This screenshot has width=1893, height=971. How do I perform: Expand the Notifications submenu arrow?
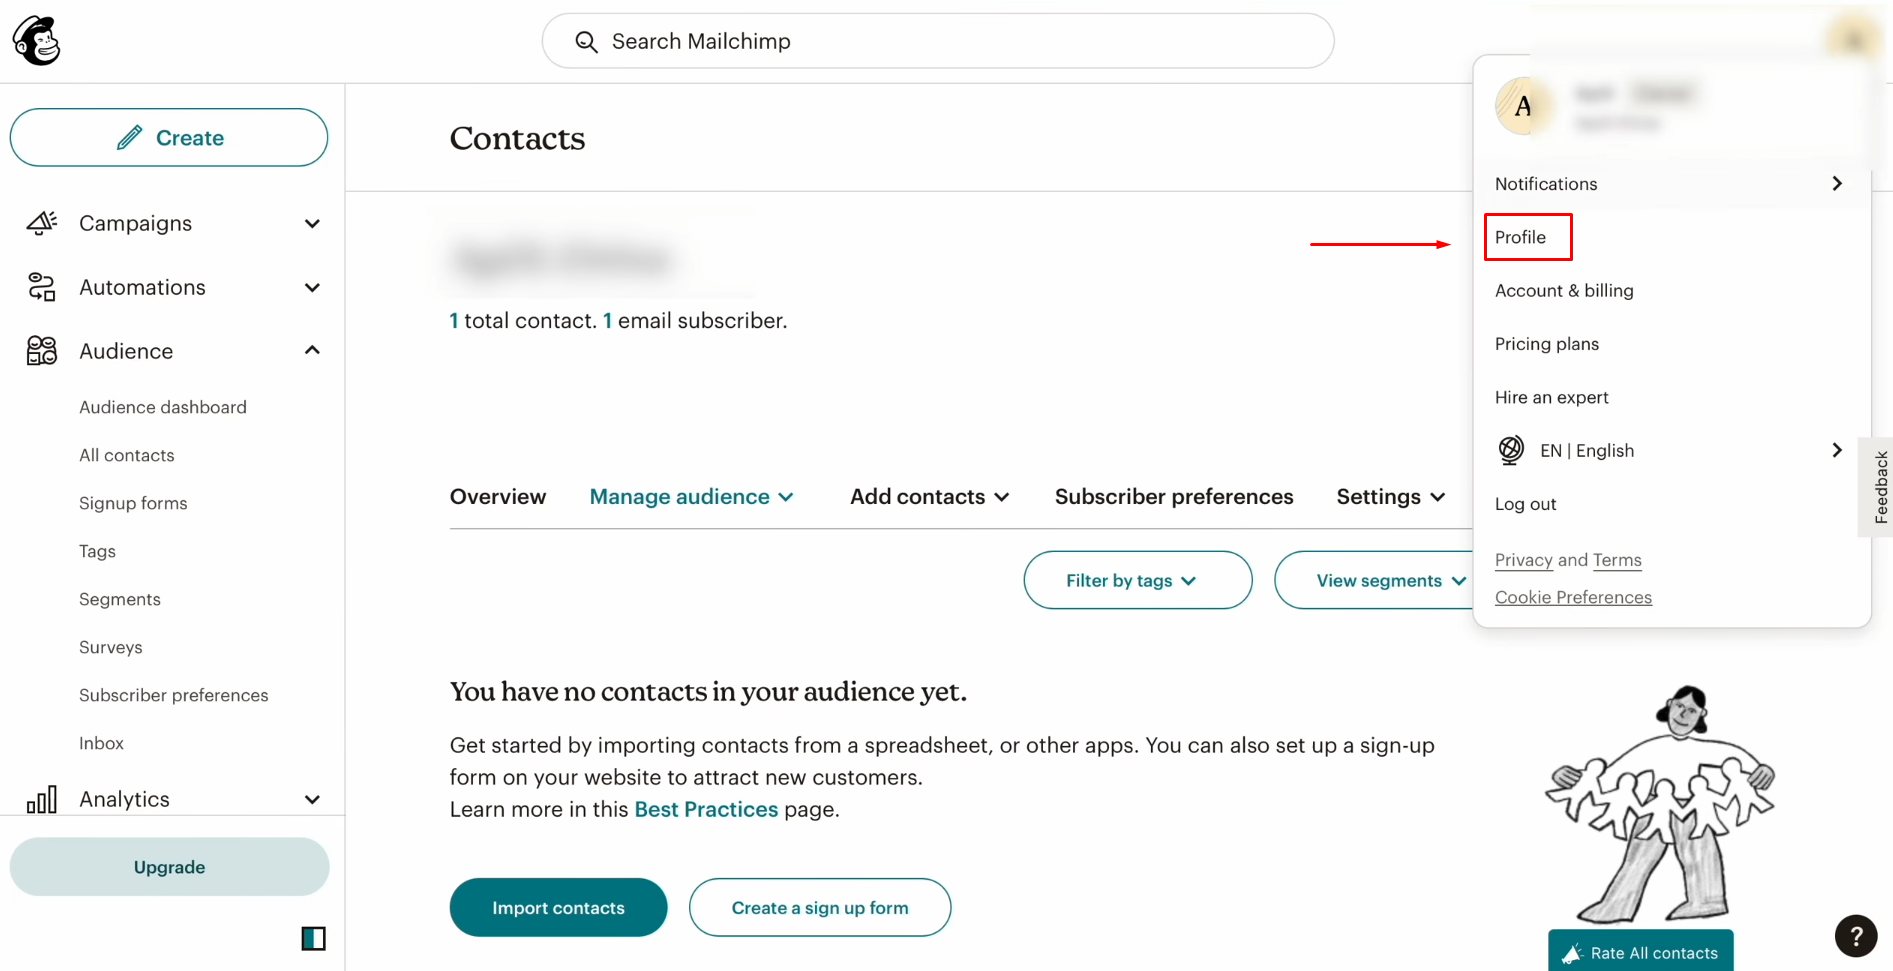(1837, 183)
